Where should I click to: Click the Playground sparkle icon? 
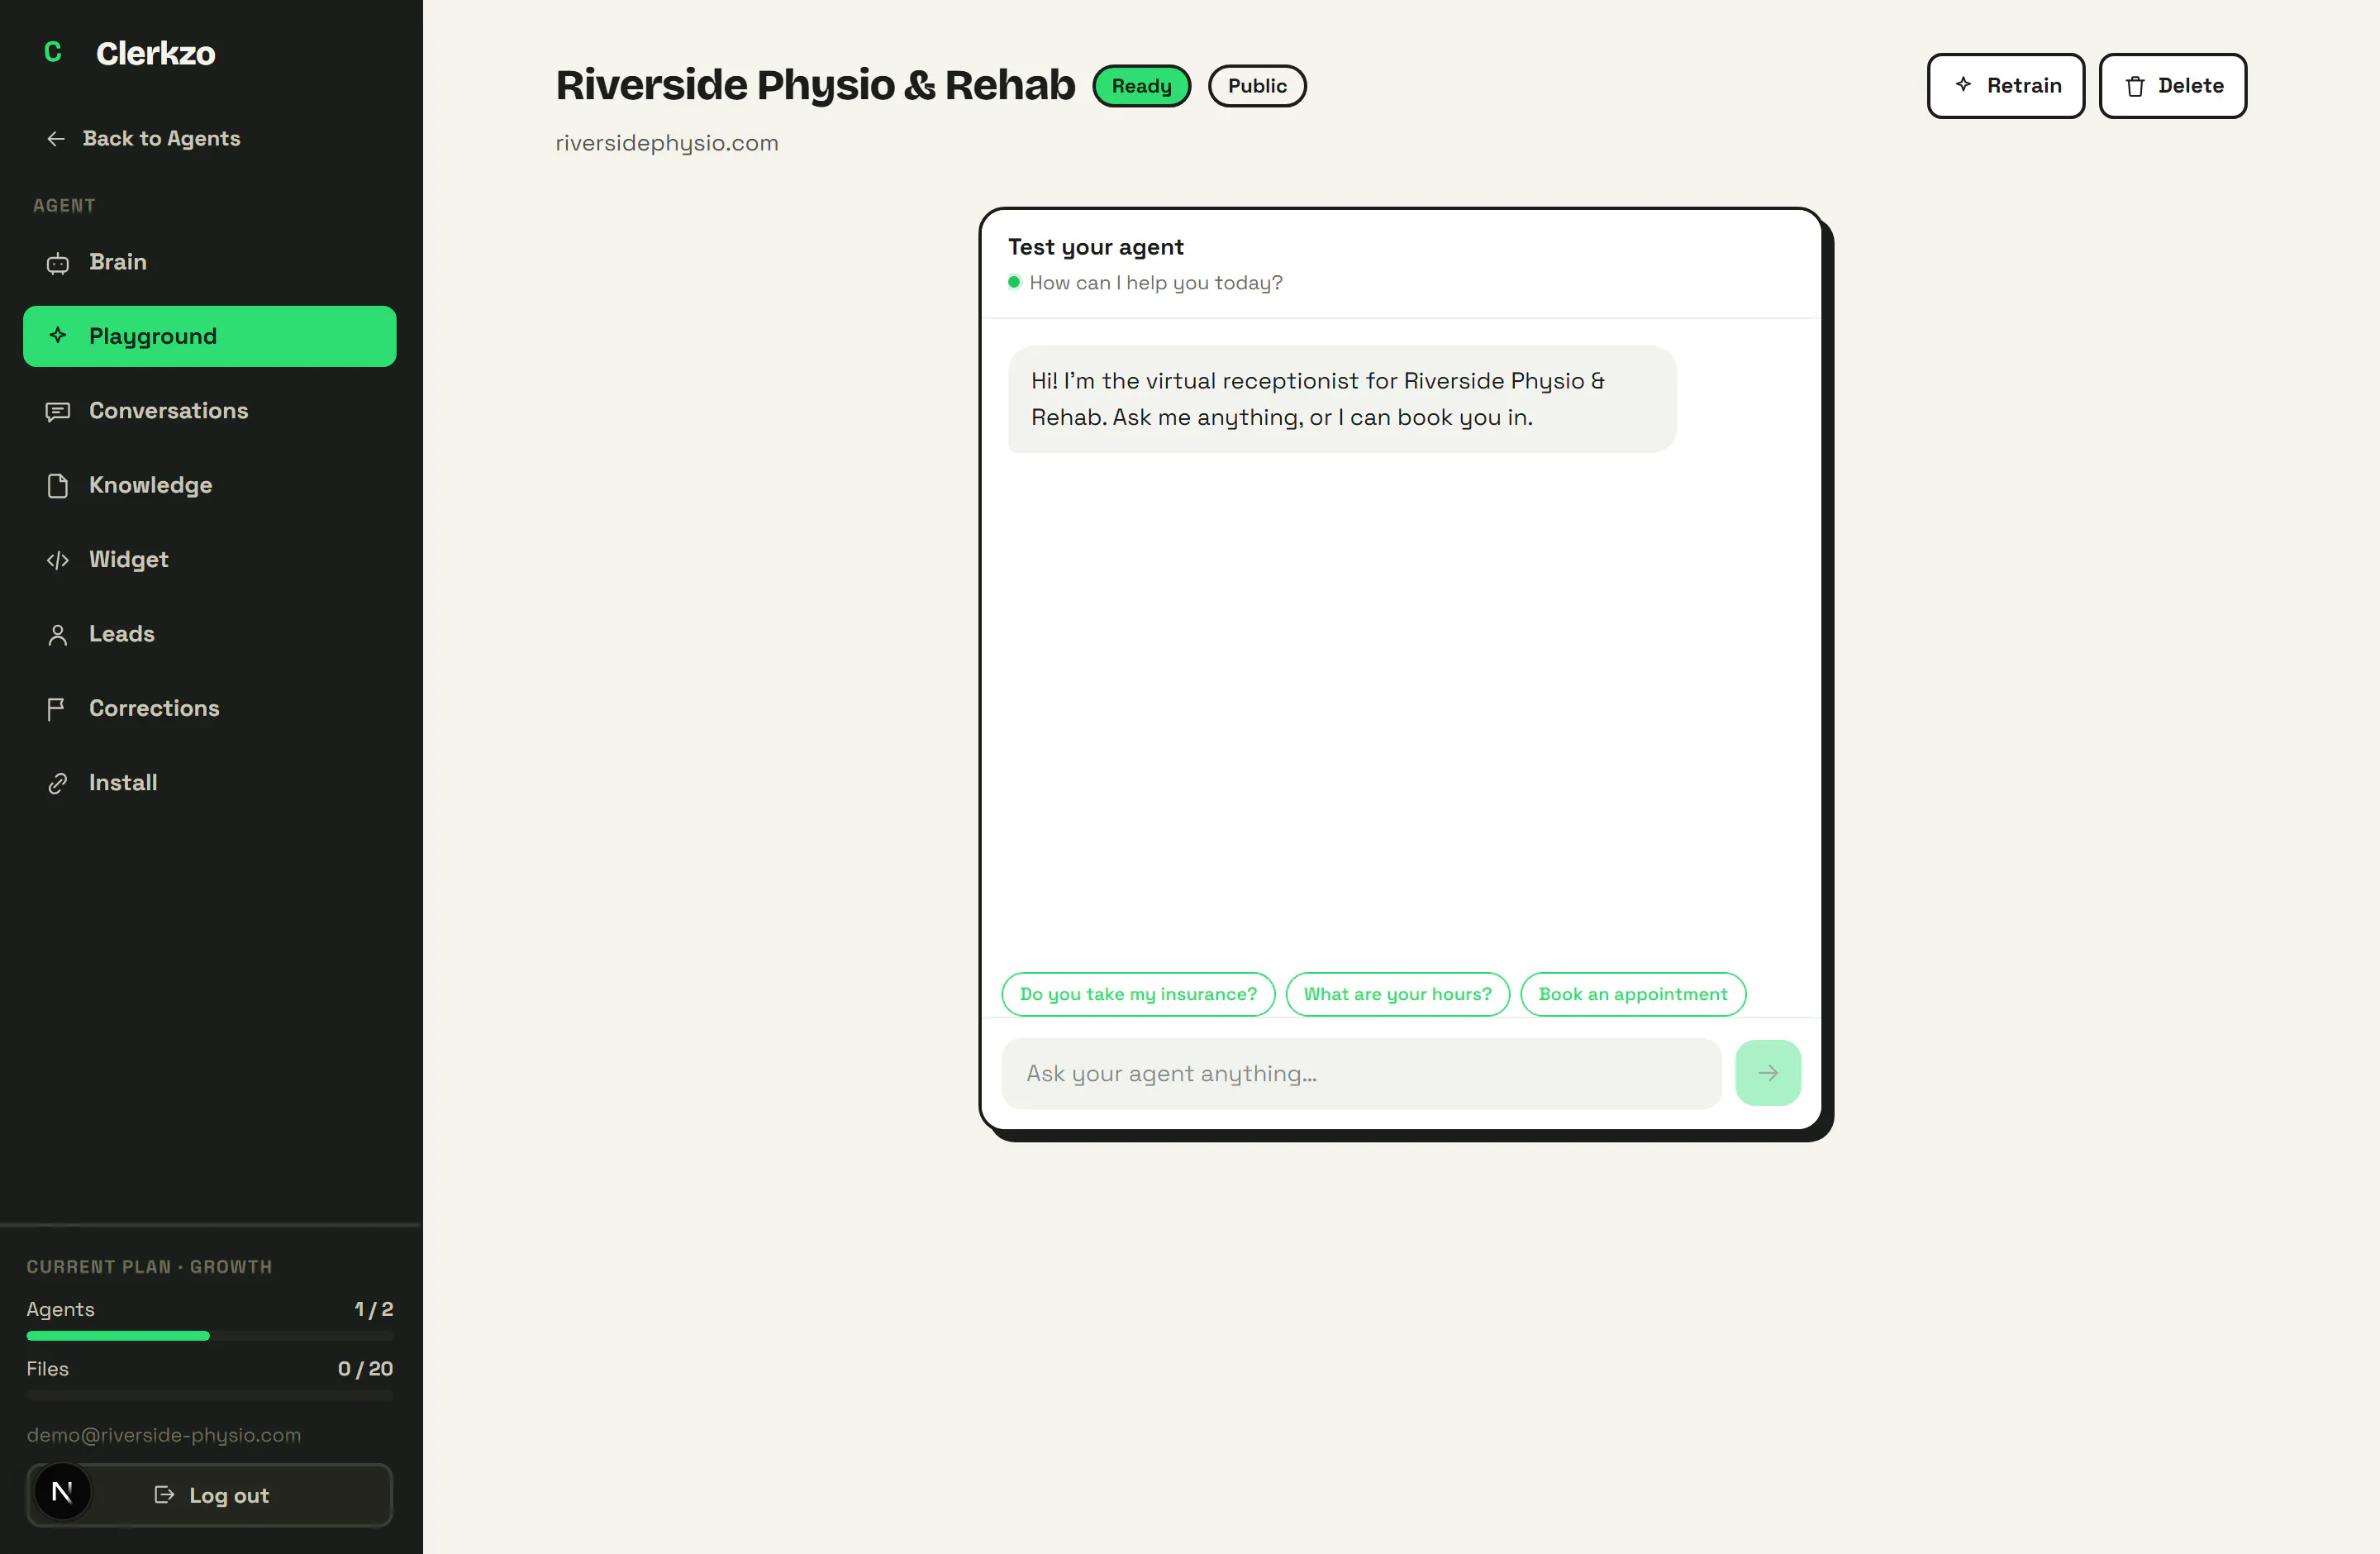coord(58,335)
